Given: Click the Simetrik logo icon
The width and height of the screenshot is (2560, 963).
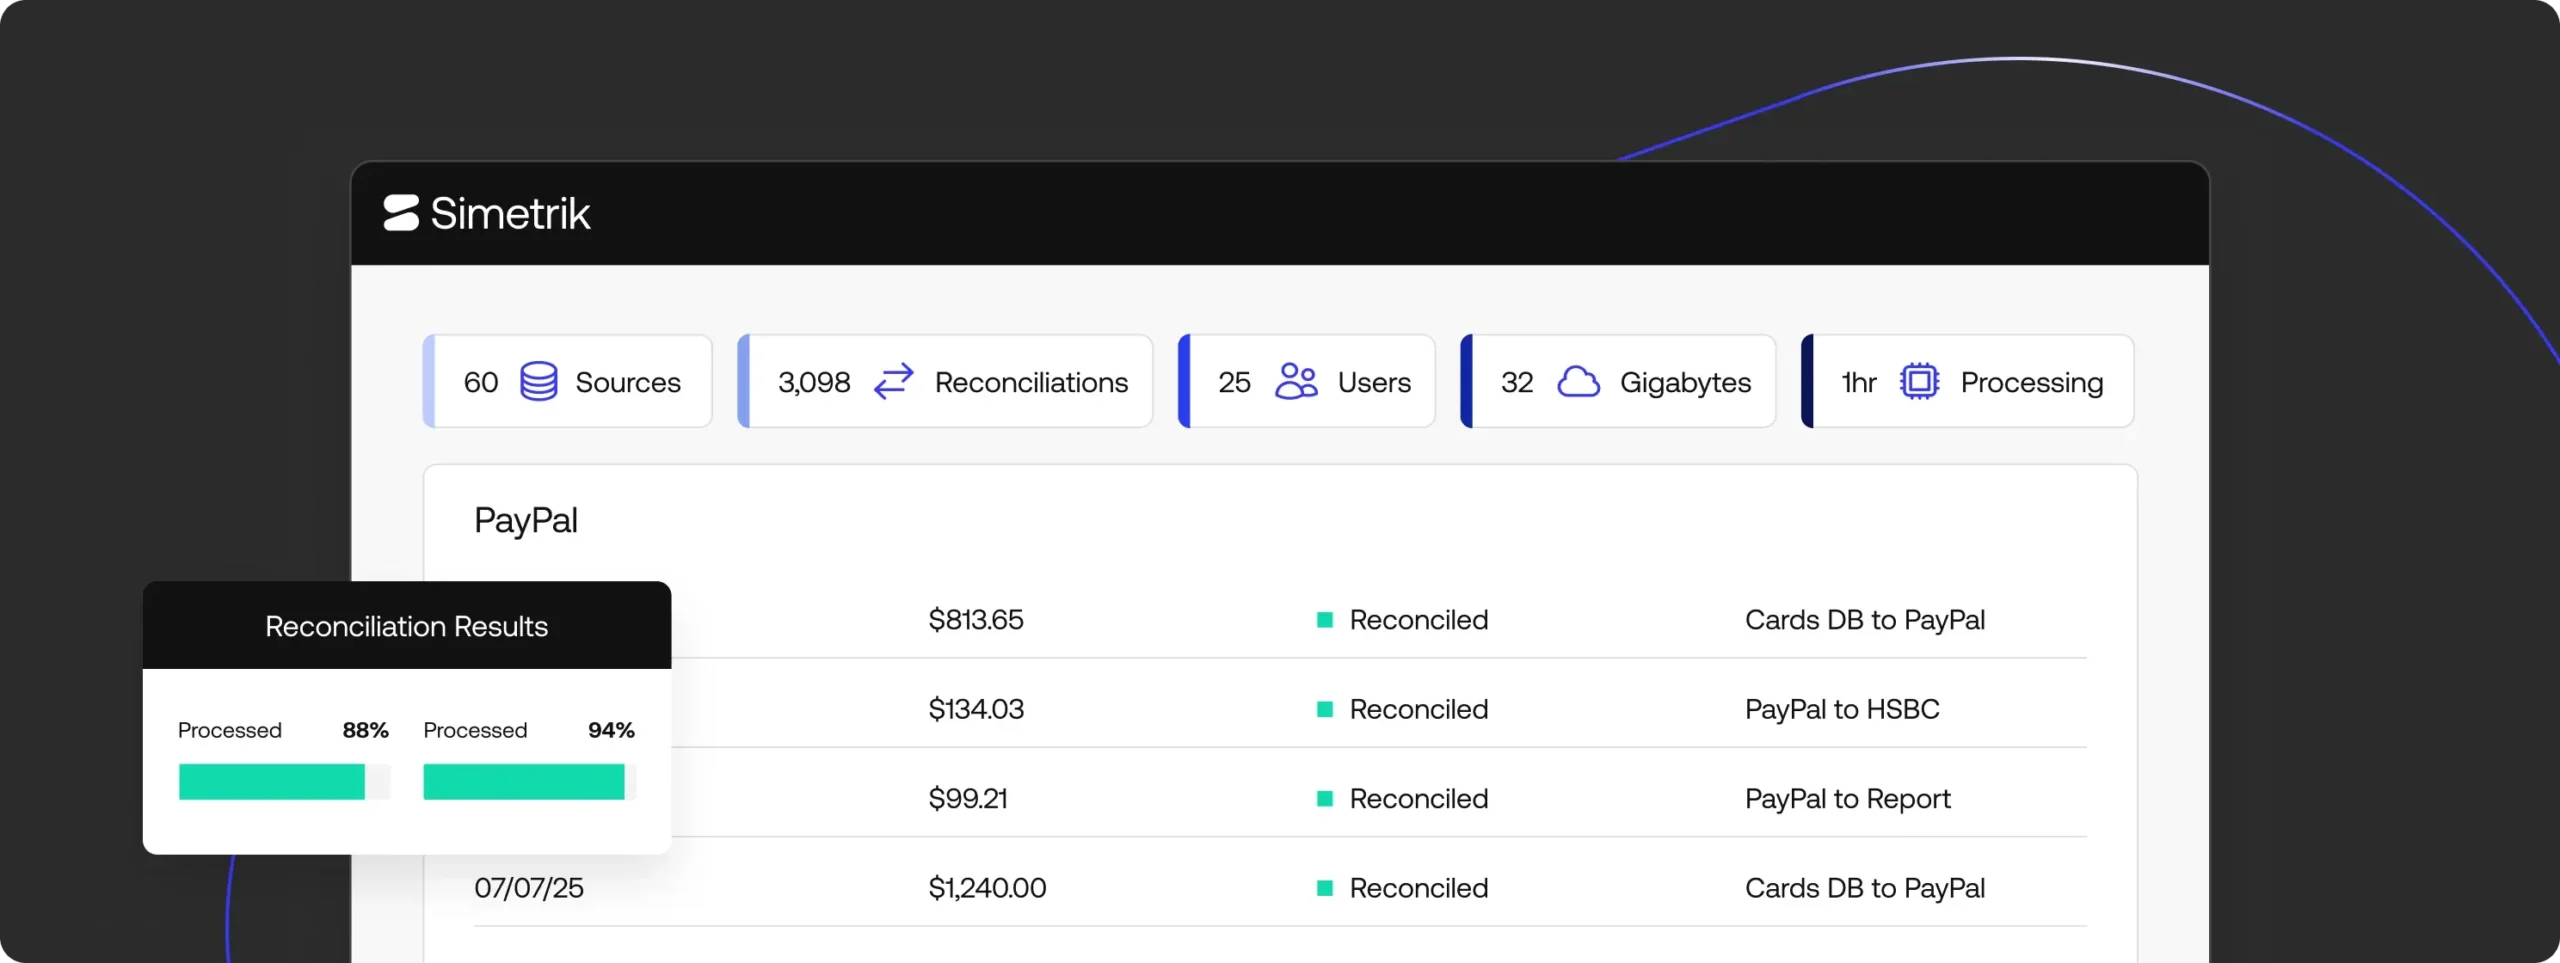Looking at the screenshot, I should [401, 213].
